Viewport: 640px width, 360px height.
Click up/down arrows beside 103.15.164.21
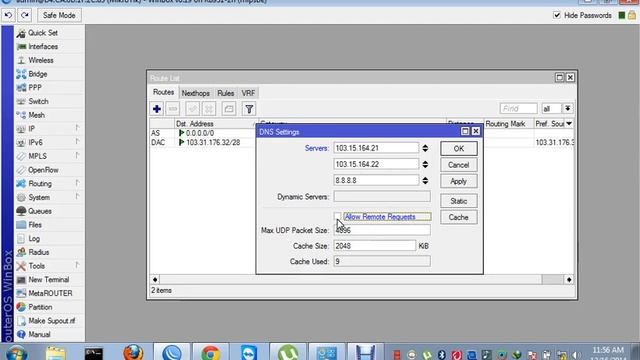[425, 148]
